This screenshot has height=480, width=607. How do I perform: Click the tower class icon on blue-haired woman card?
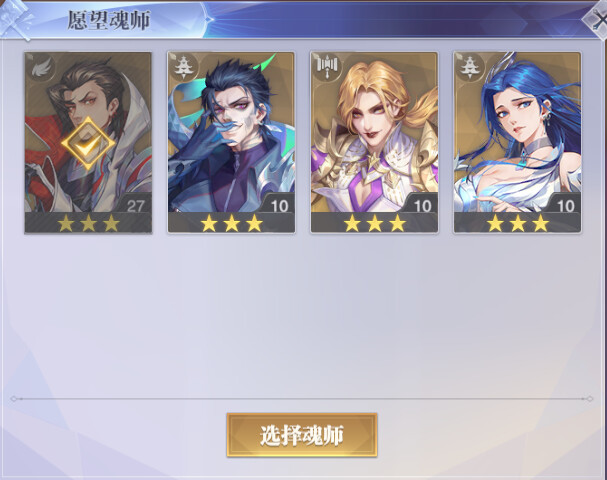click(x=470, y=69)
